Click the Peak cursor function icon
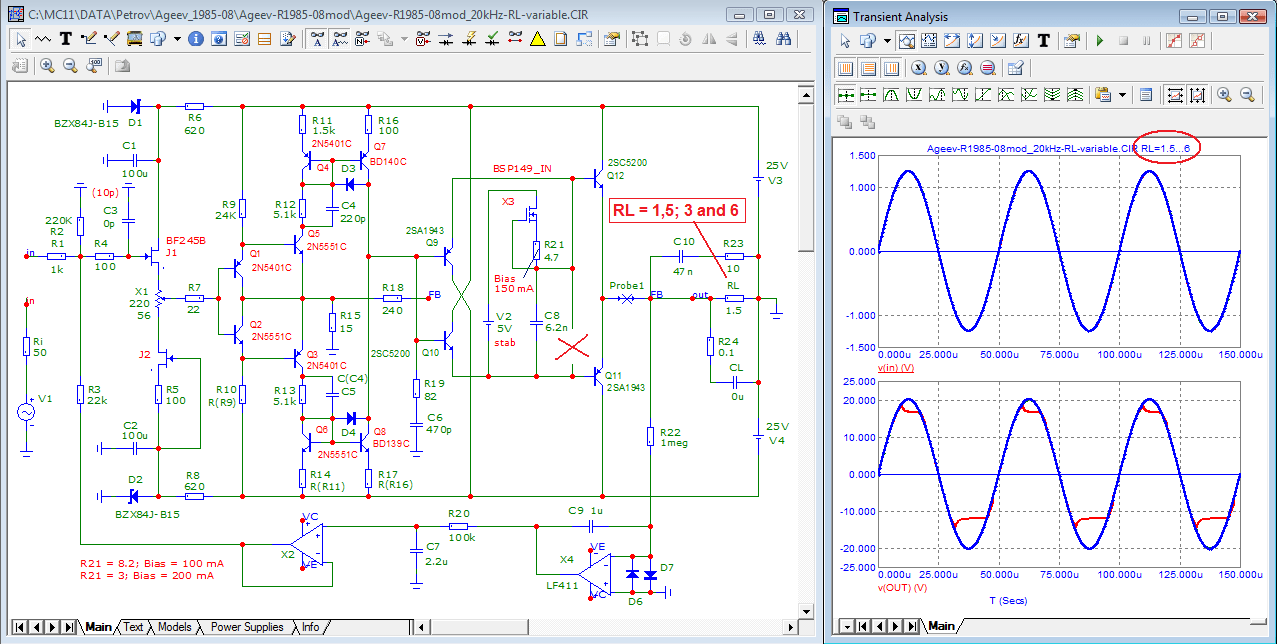Image resolution: width=1277 pixels, height=644 pixels. pyautogui.click(x=892, y=95)
